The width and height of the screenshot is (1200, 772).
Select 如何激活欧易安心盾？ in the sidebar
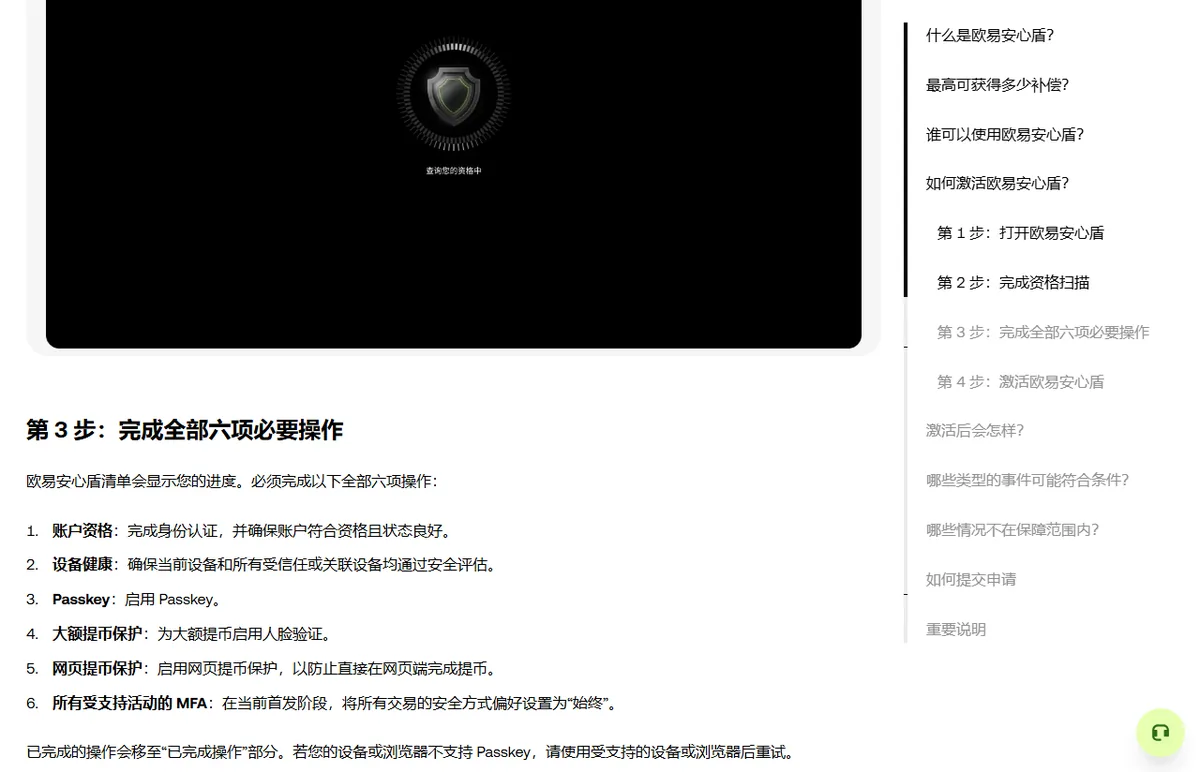(997, 183)
